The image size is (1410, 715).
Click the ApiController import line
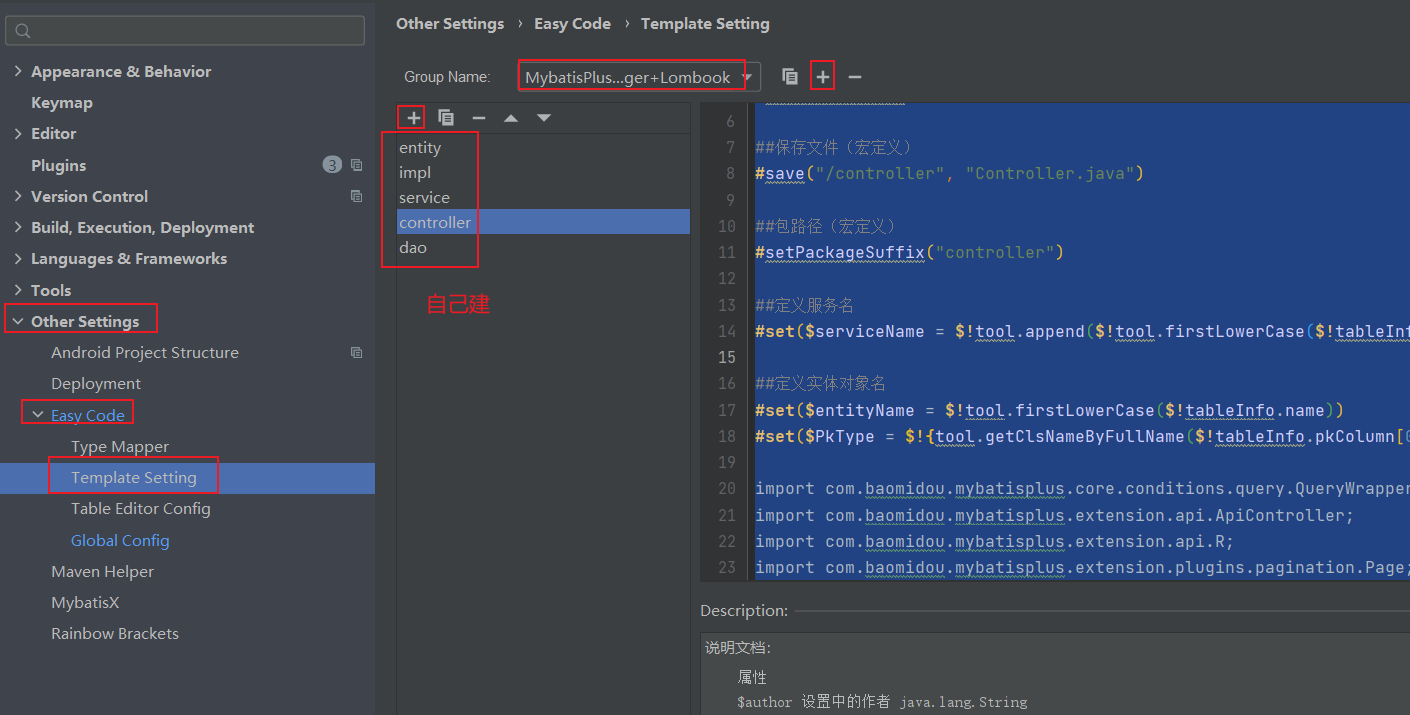click(1054, 515)
